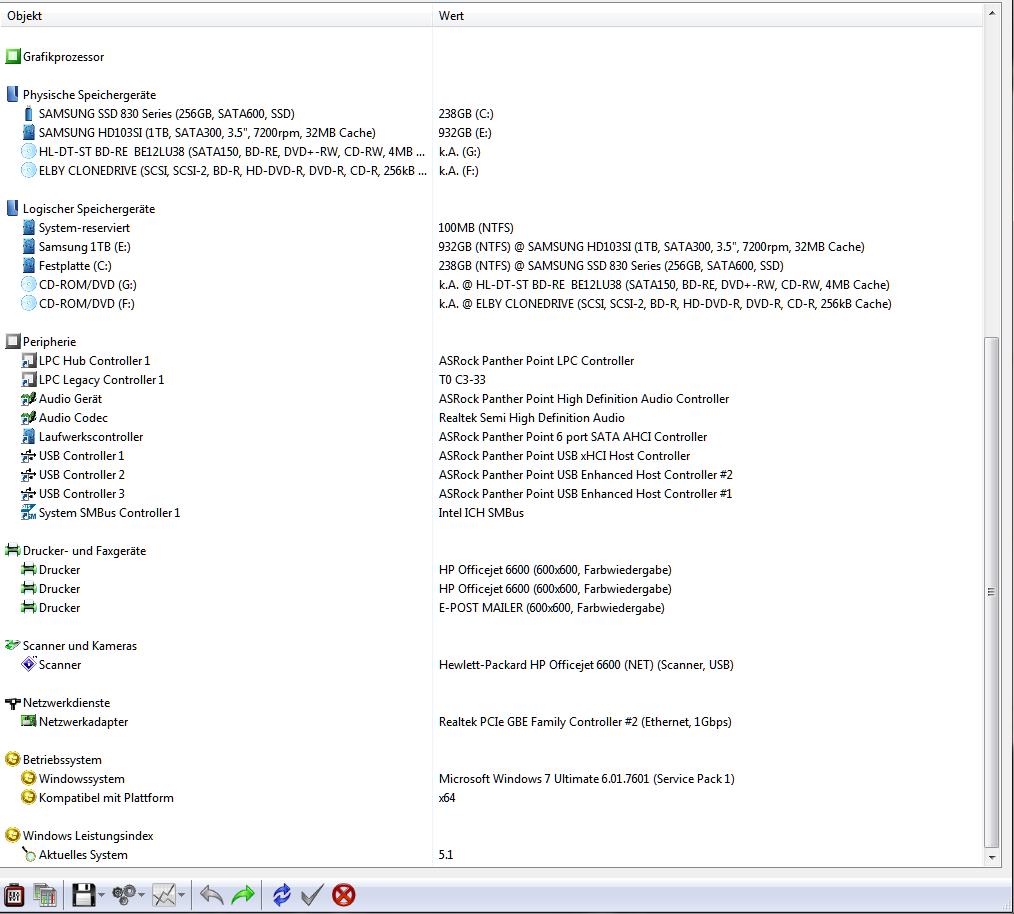Click the value "Intel ICH SMBus"
Screen dimensions: 1014x914
pyautogui.click(x=481, y=513)
